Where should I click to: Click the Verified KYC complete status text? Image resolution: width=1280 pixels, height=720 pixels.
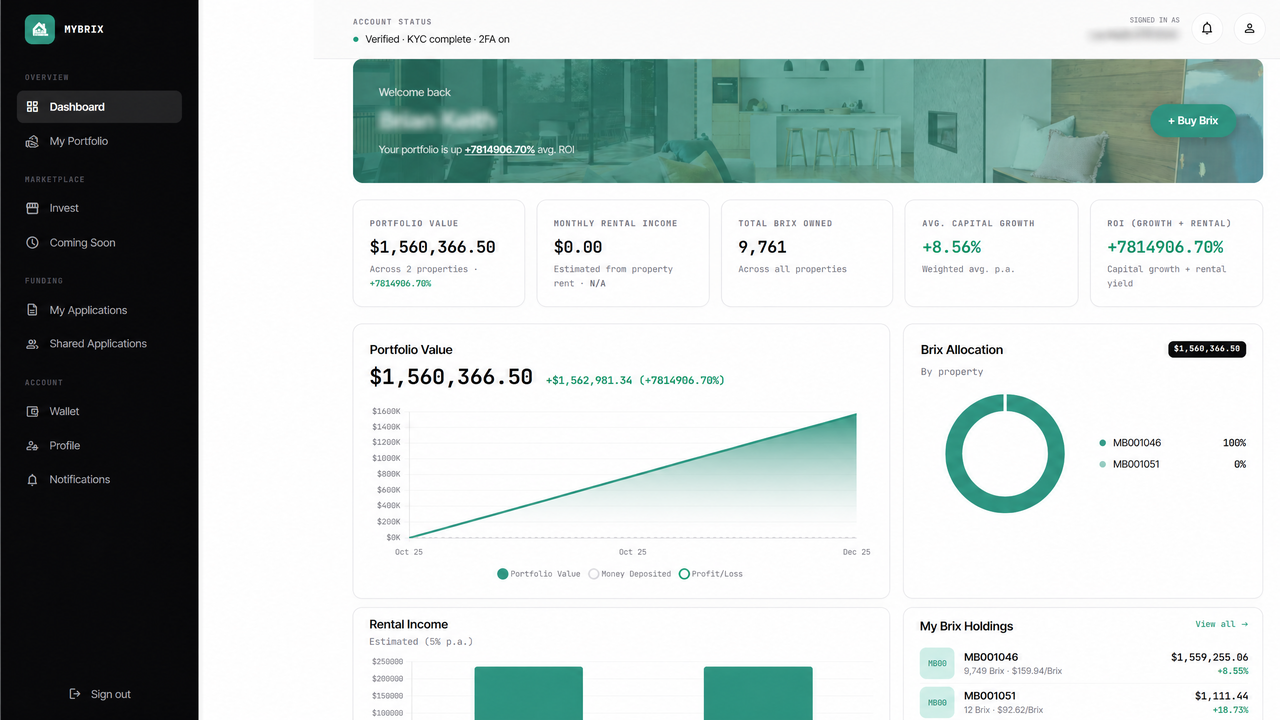[x=437, y=39]
